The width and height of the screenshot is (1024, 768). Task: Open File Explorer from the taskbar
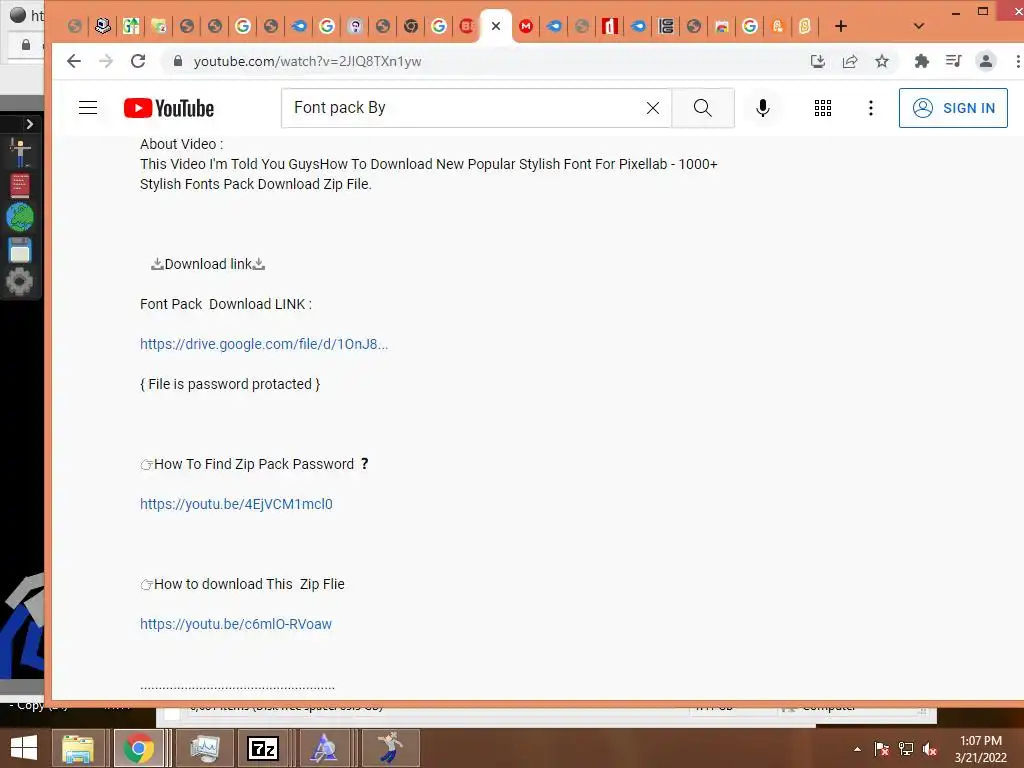[78, 748]
